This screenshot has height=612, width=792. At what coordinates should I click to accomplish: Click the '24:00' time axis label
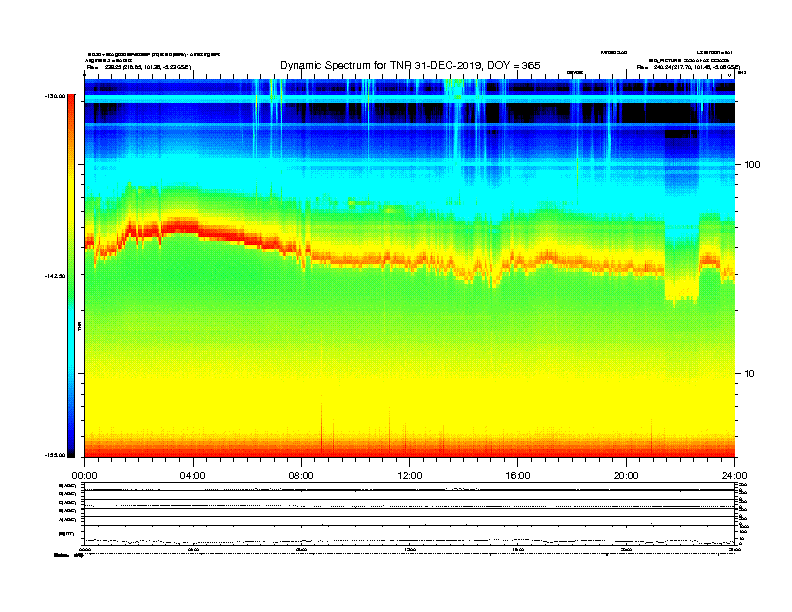coord(734,476)
